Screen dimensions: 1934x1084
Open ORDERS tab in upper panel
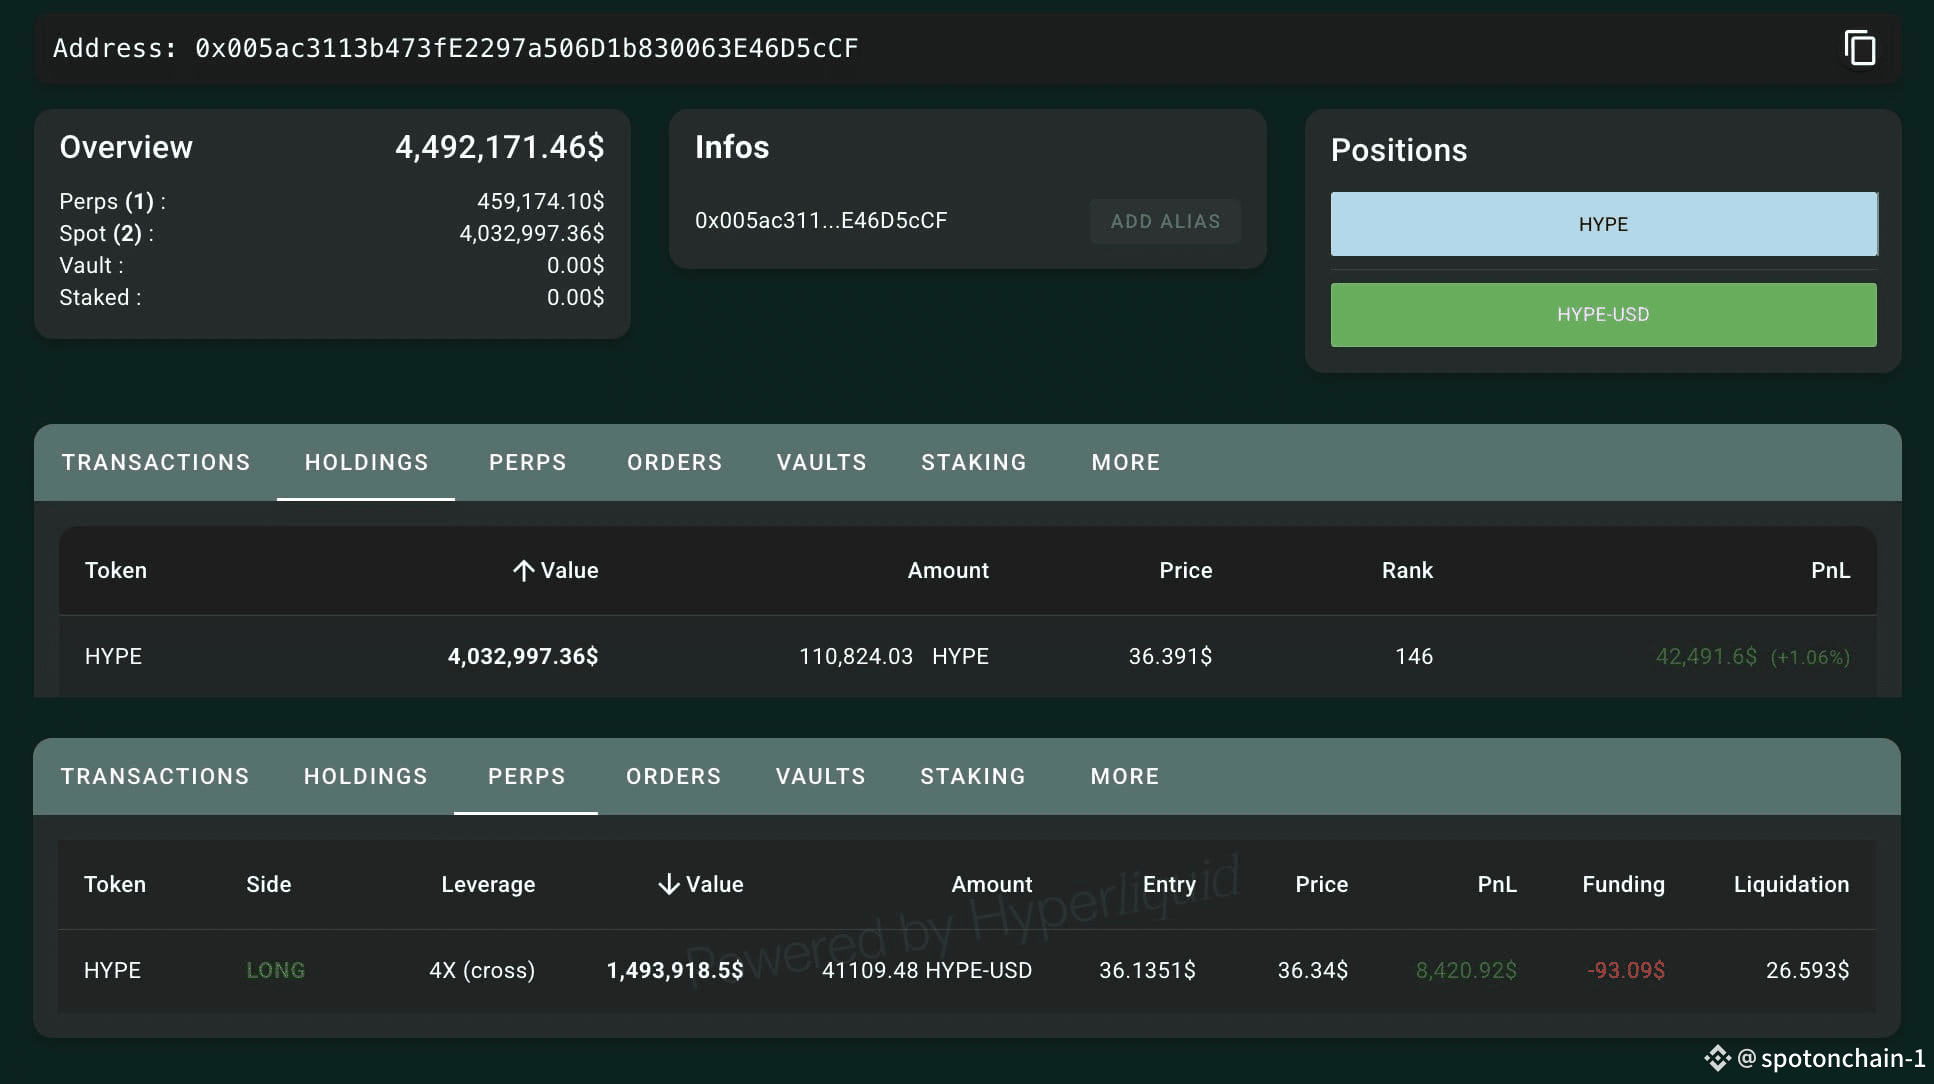coord(674,463)
